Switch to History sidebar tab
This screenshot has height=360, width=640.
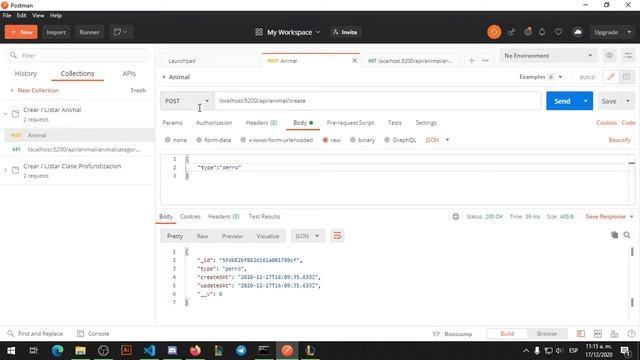pos(26,73)
